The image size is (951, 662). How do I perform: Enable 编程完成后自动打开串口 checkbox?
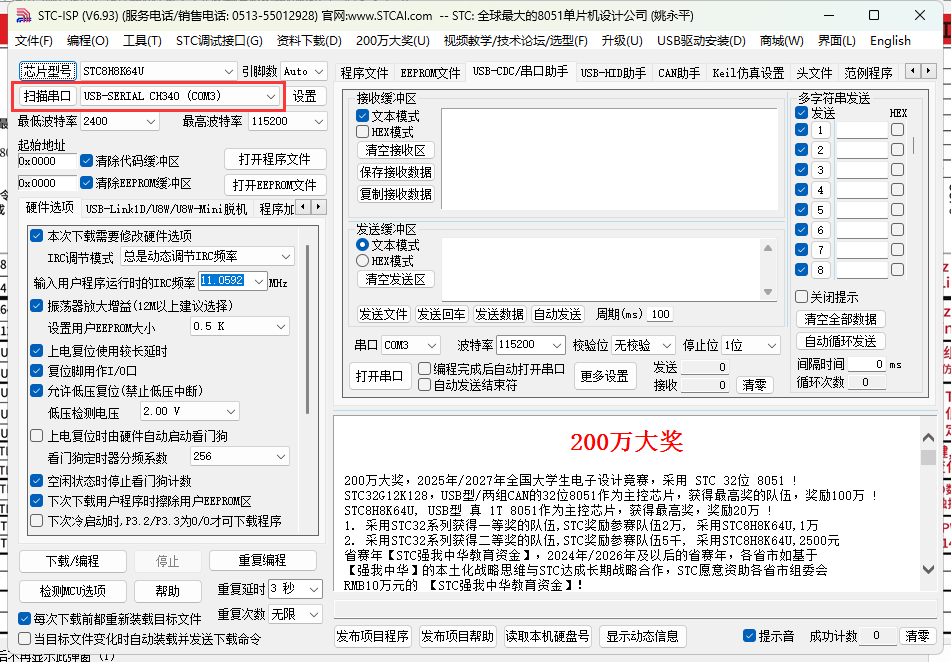click(425, 368)
